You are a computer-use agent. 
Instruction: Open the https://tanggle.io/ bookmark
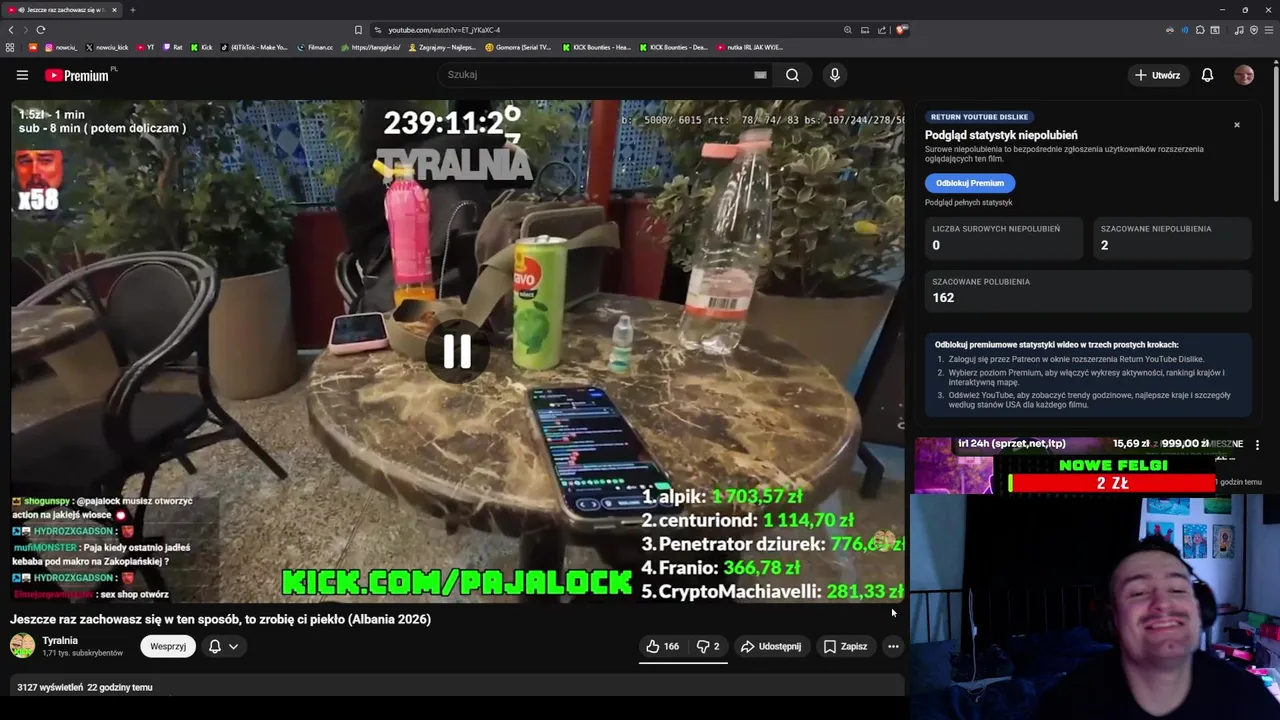point(371,47)
